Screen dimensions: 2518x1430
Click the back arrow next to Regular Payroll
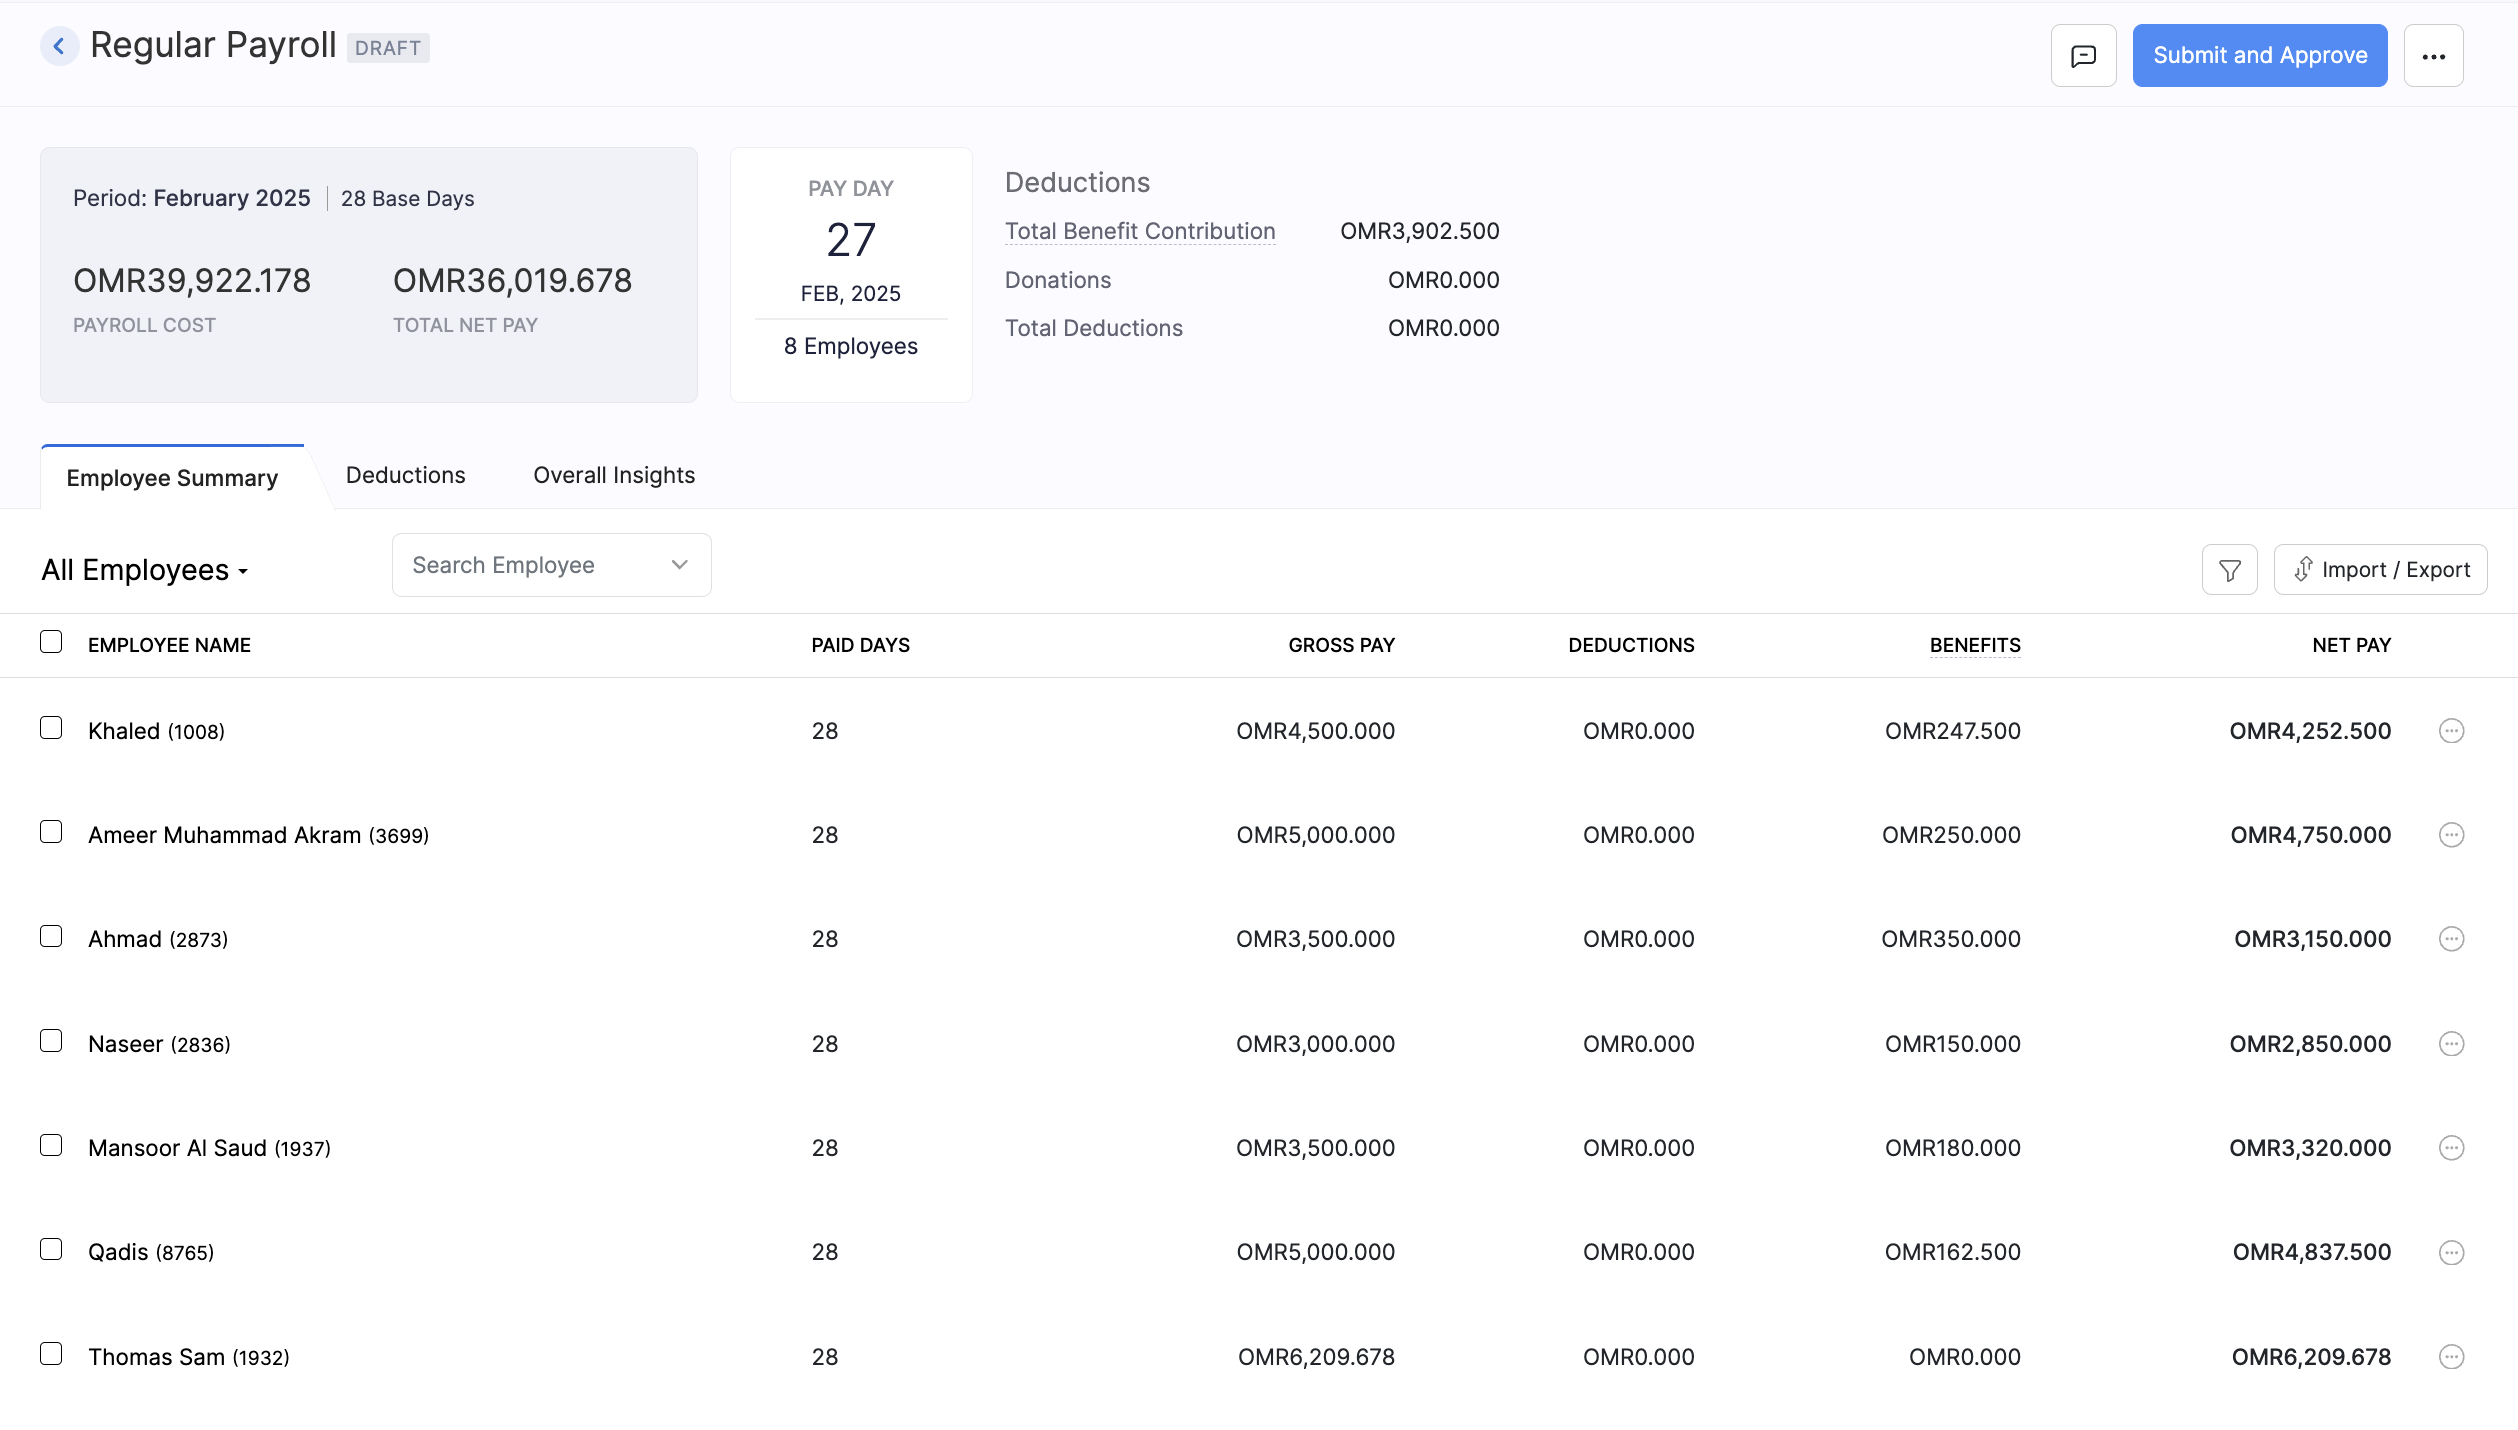[x=59, y=45]
